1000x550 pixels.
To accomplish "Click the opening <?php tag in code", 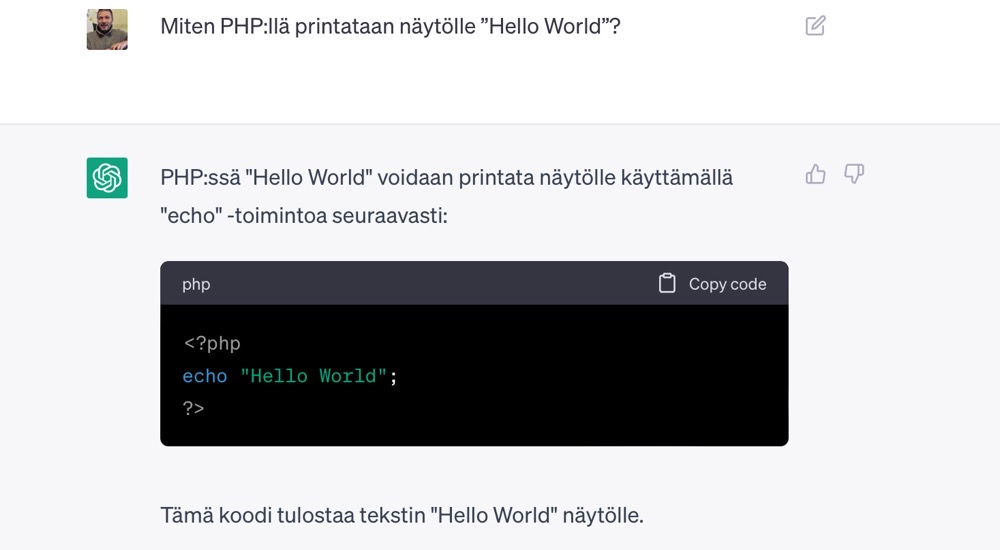I will coord(212,344).
